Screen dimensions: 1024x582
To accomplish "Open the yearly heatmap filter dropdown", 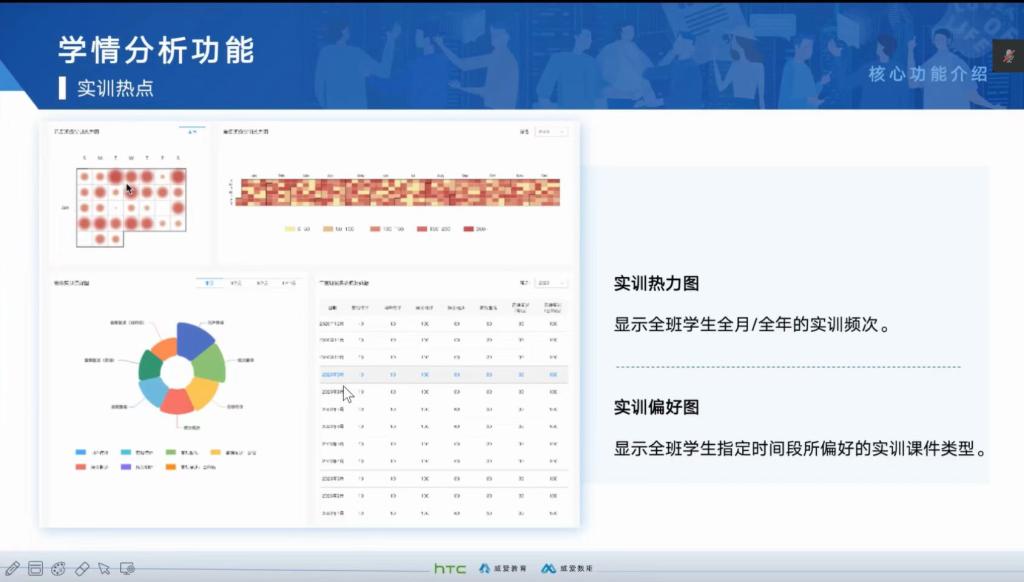I will coord(550,132).
